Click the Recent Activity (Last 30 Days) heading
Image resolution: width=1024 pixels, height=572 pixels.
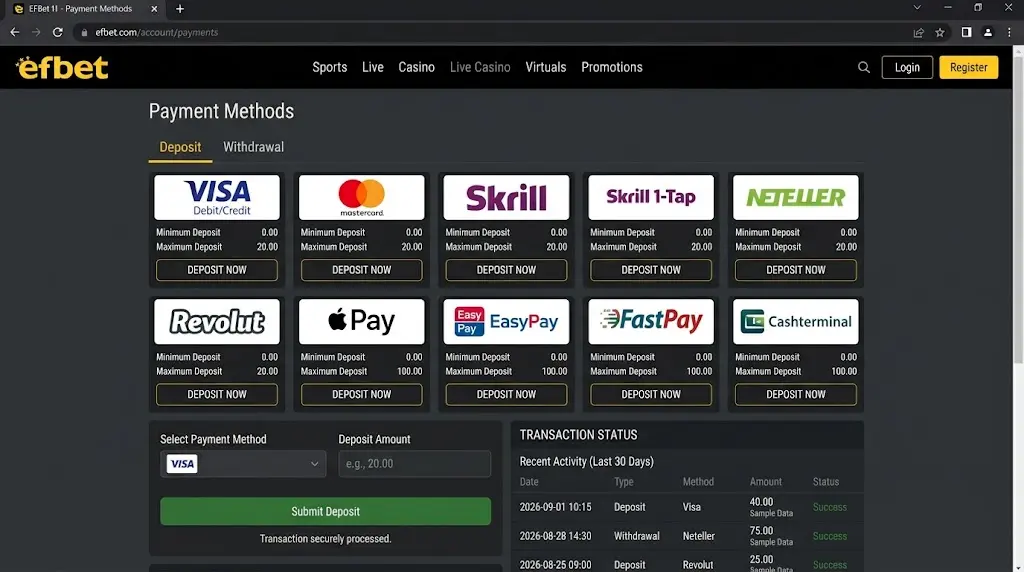click(586, 461)
